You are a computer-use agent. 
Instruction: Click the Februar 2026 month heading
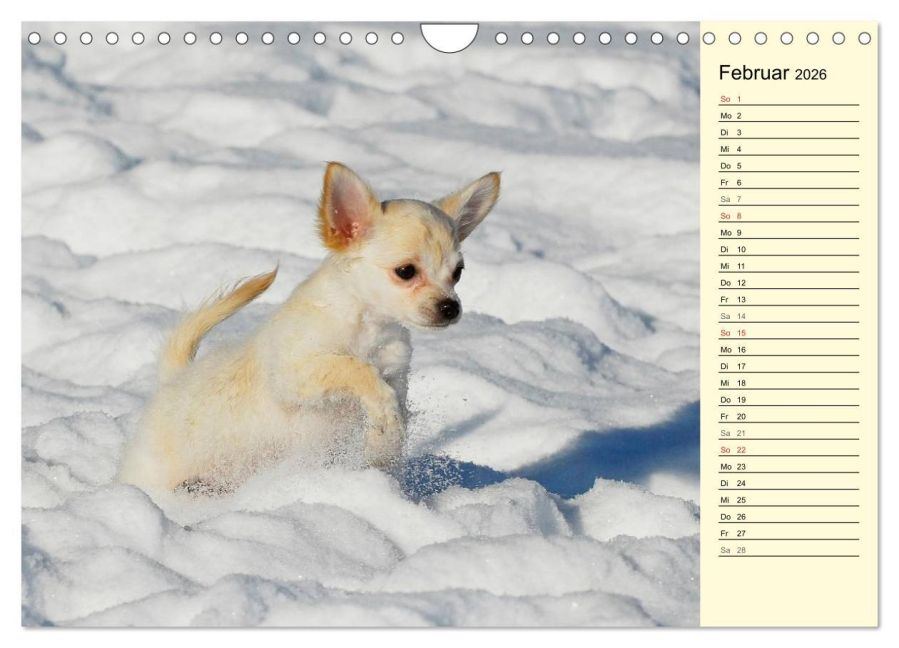point(772,73)
